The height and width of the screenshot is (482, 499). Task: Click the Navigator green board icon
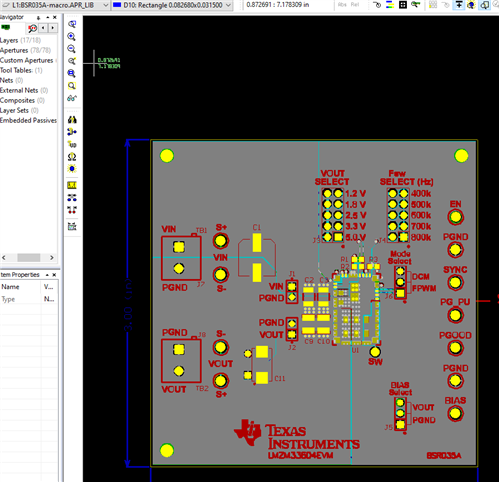6,28
